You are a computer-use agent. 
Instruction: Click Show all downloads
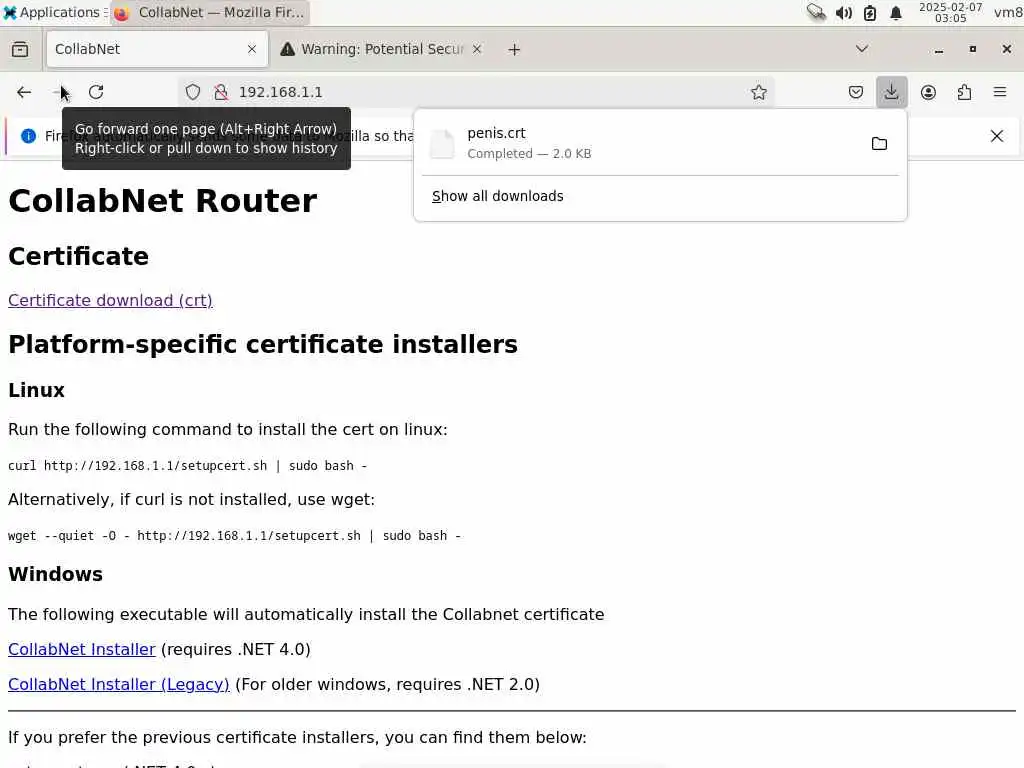point(498,196)
